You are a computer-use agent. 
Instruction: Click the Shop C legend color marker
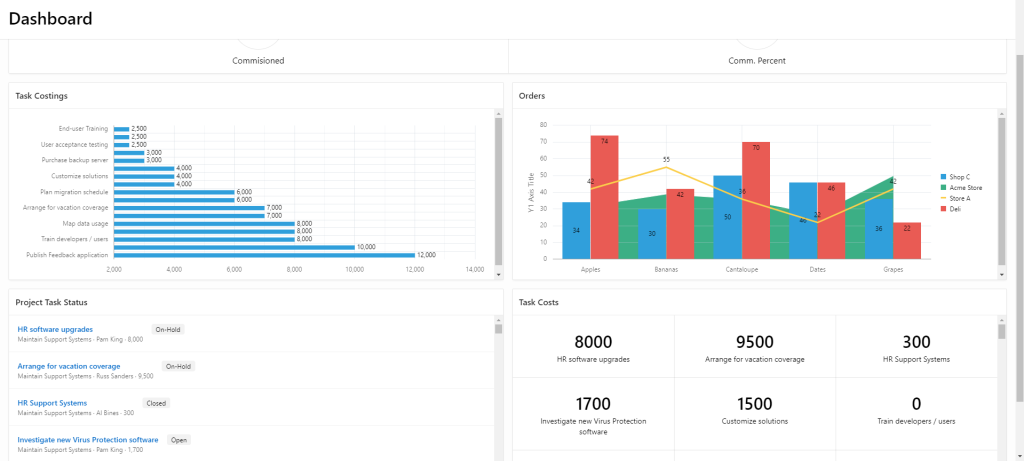(943, 176)
